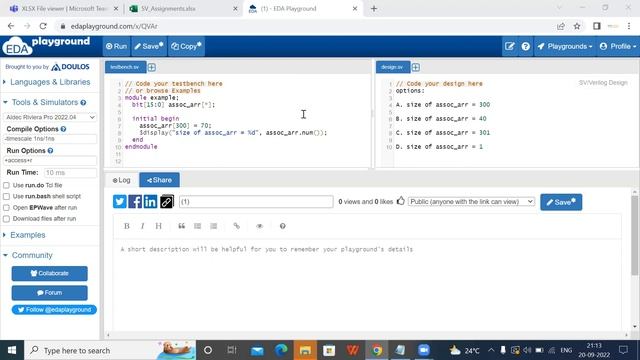Open Zoom from the Windows taskbar

click(424, 350)
